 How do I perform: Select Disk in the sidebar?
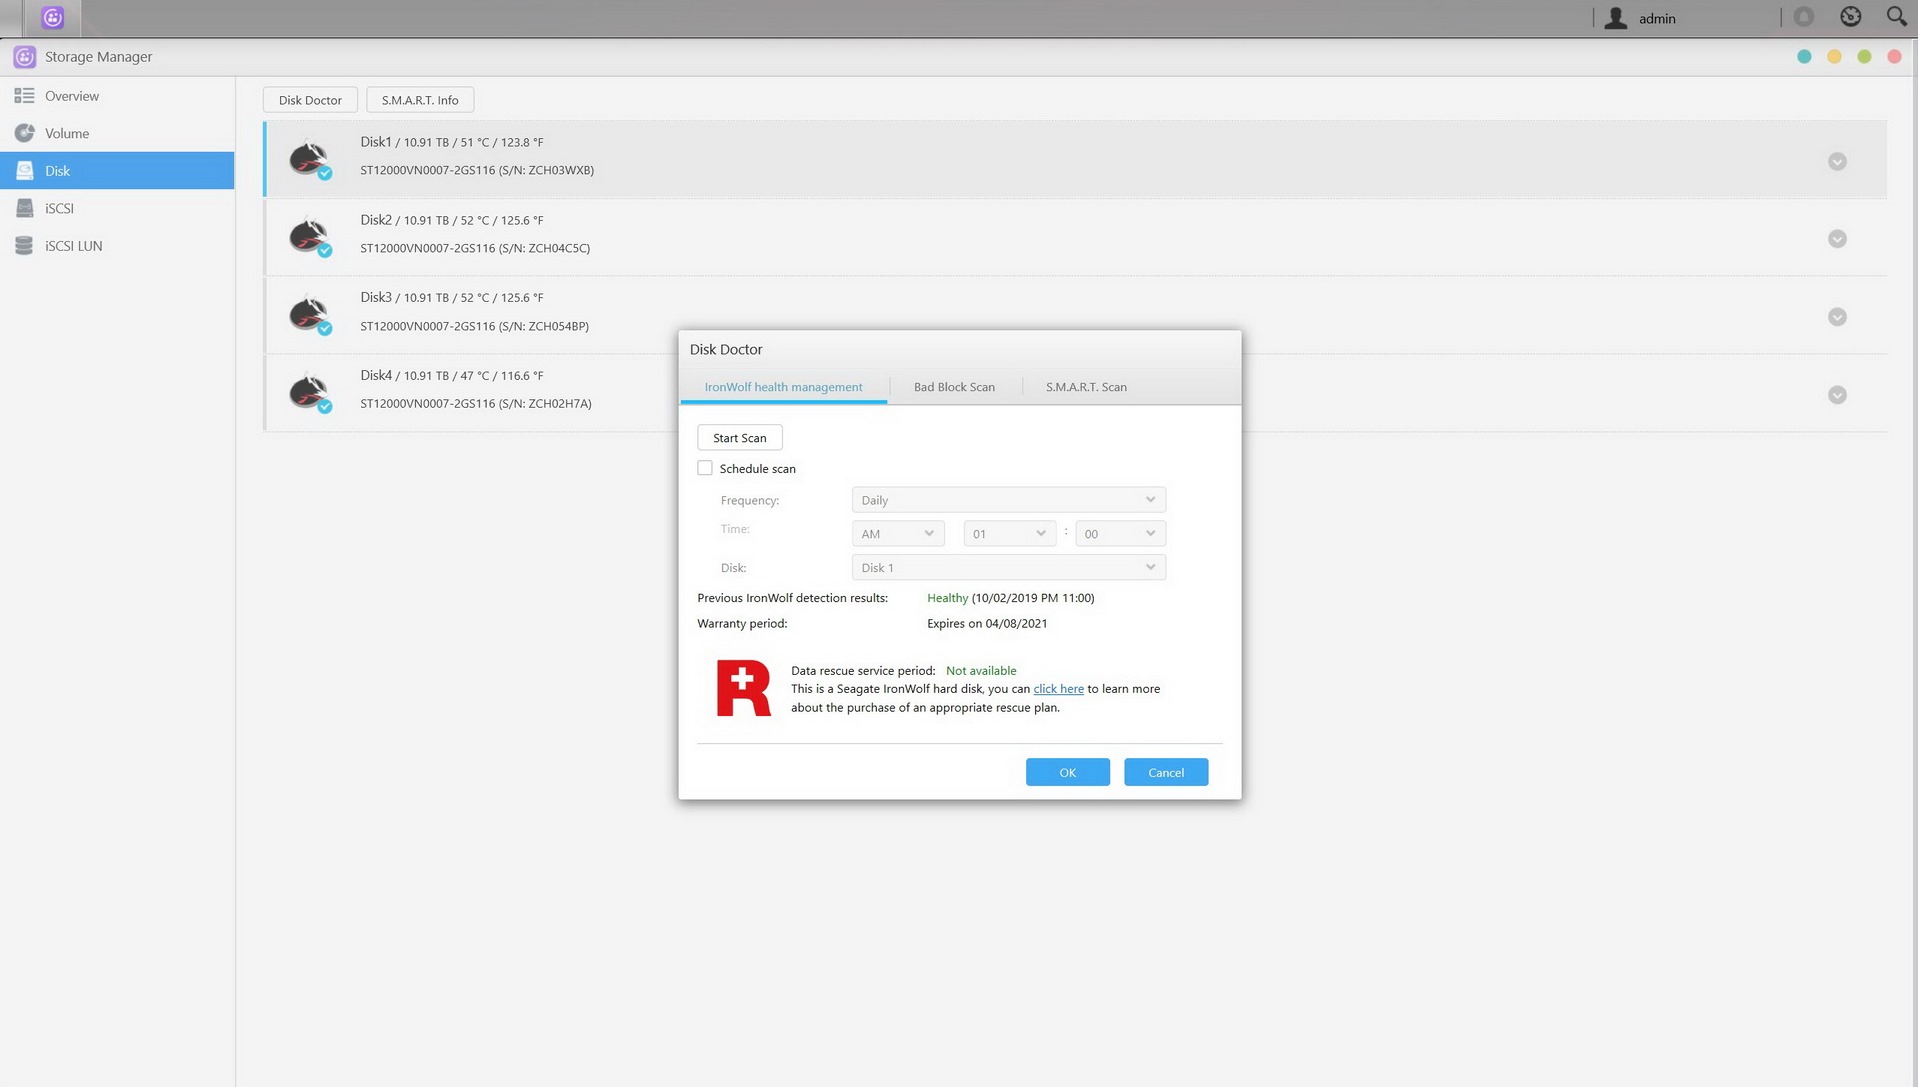coord(117,171)
